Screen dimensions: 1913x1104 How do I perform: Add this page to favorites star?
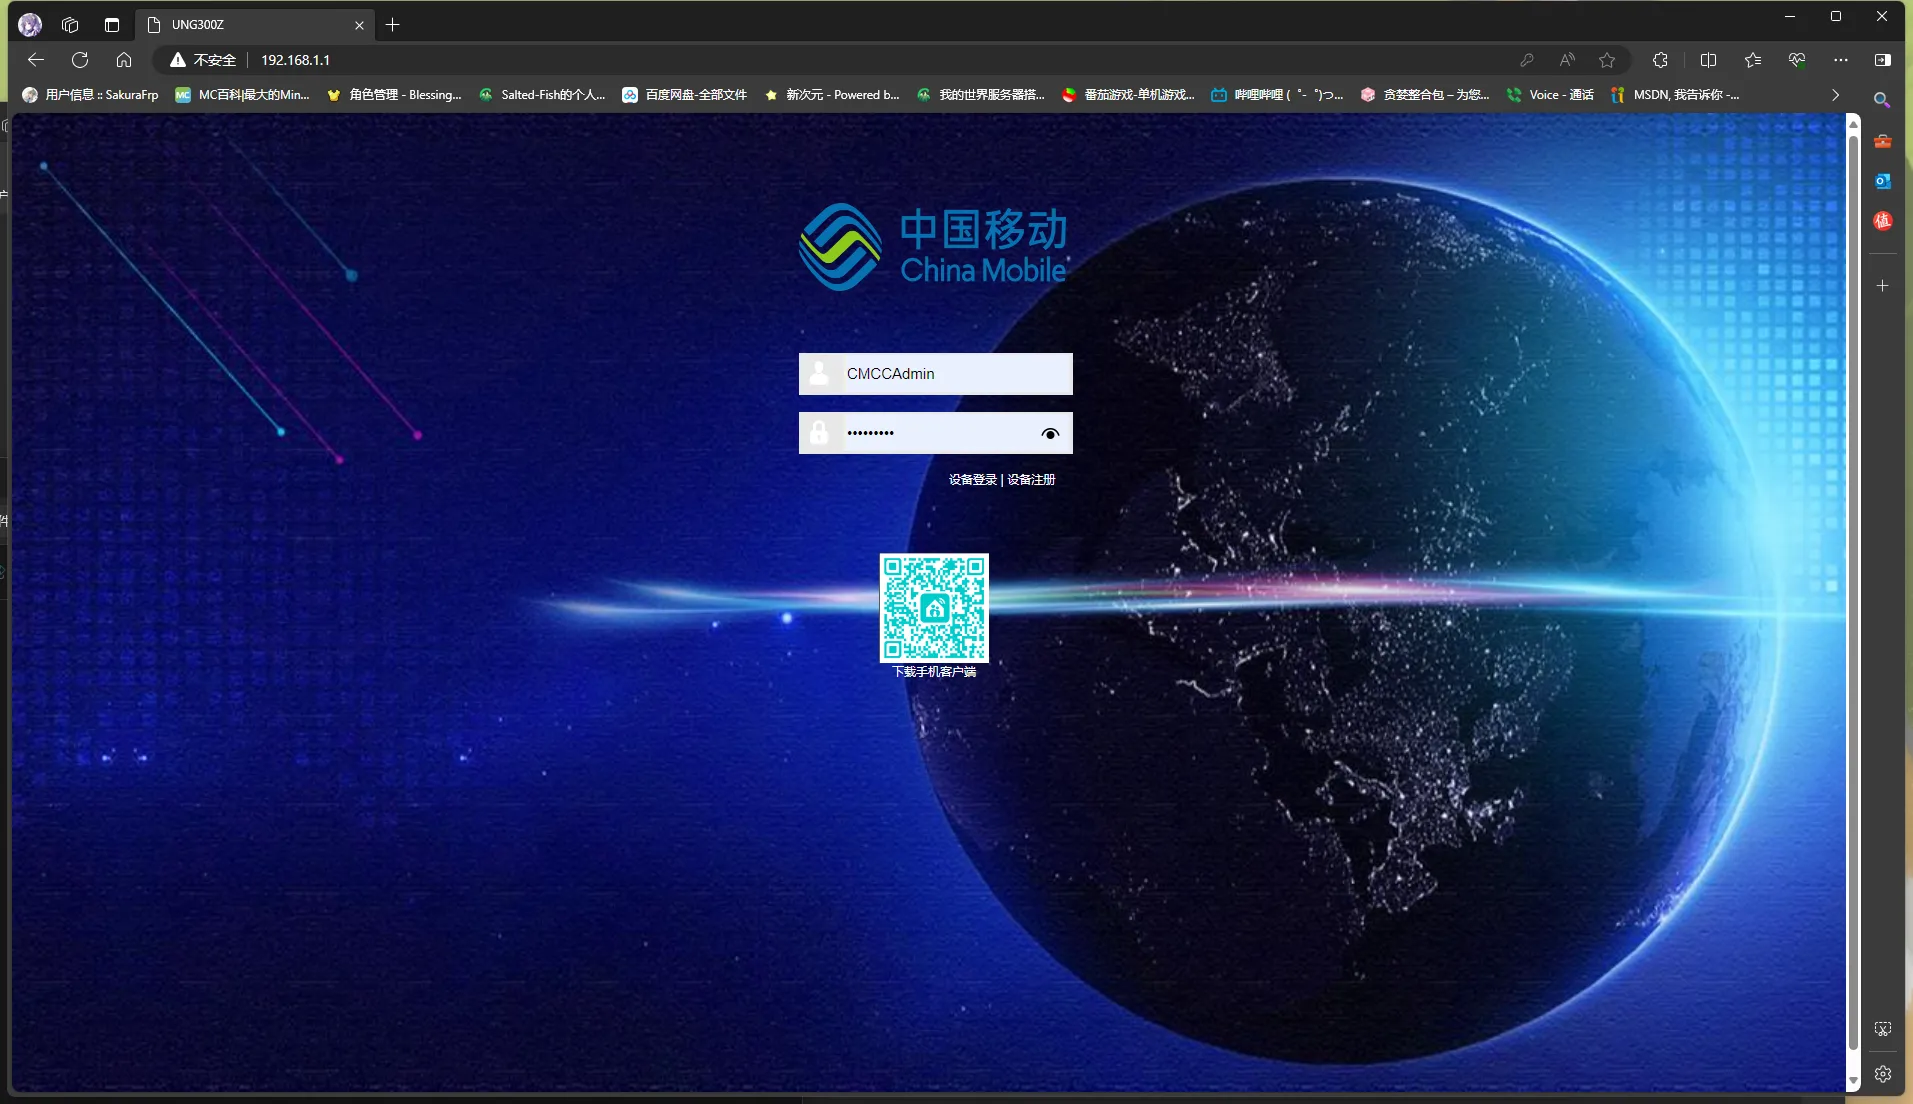1606,60
